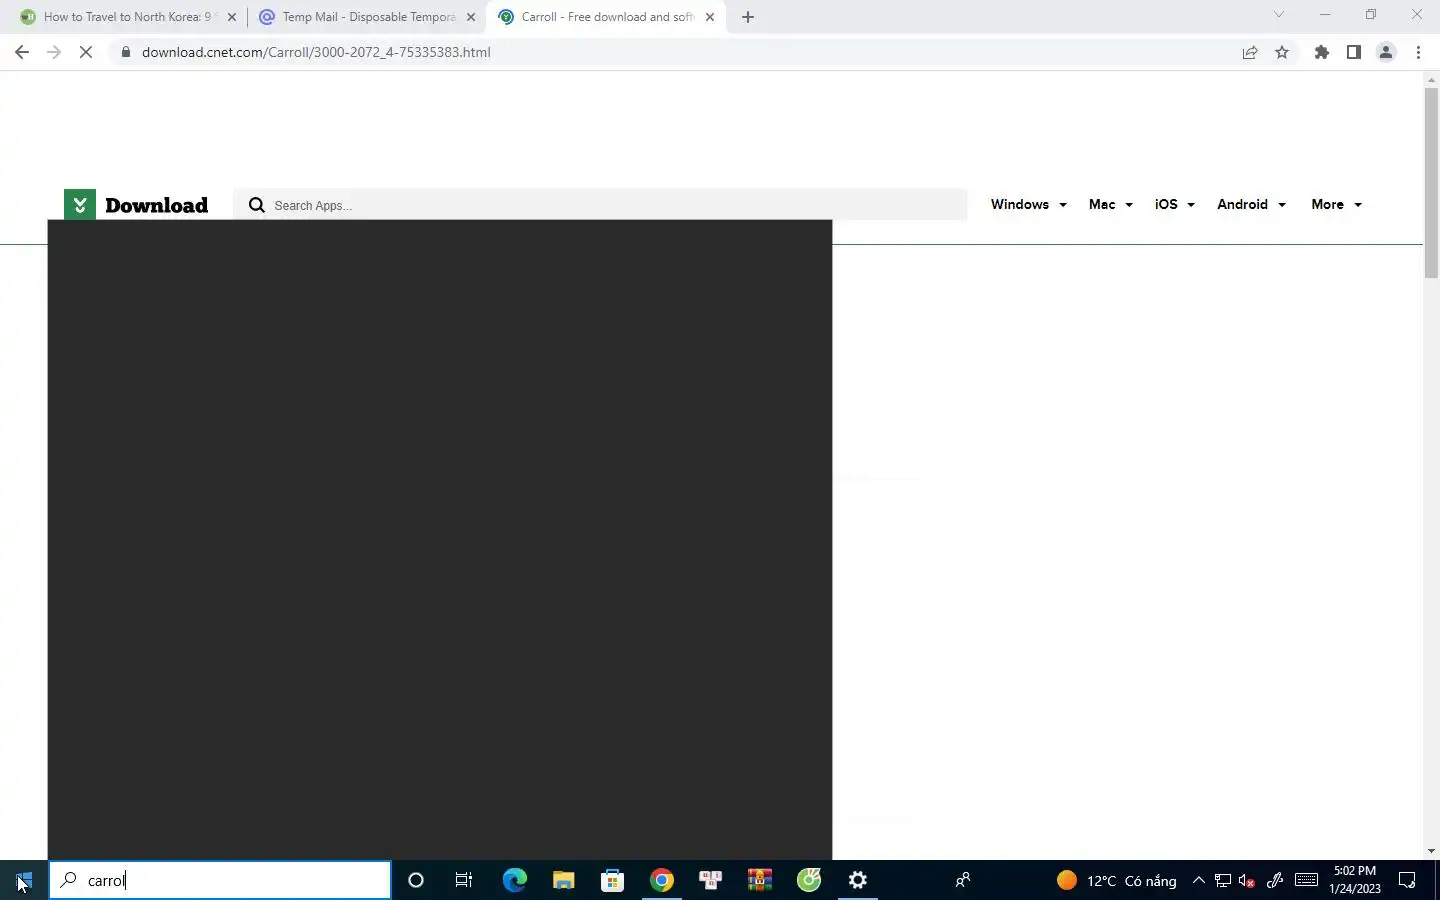Close the North Korea travel tab
Image resolution: width=1440 pixels, height=900 pixels.
[232, 17]
